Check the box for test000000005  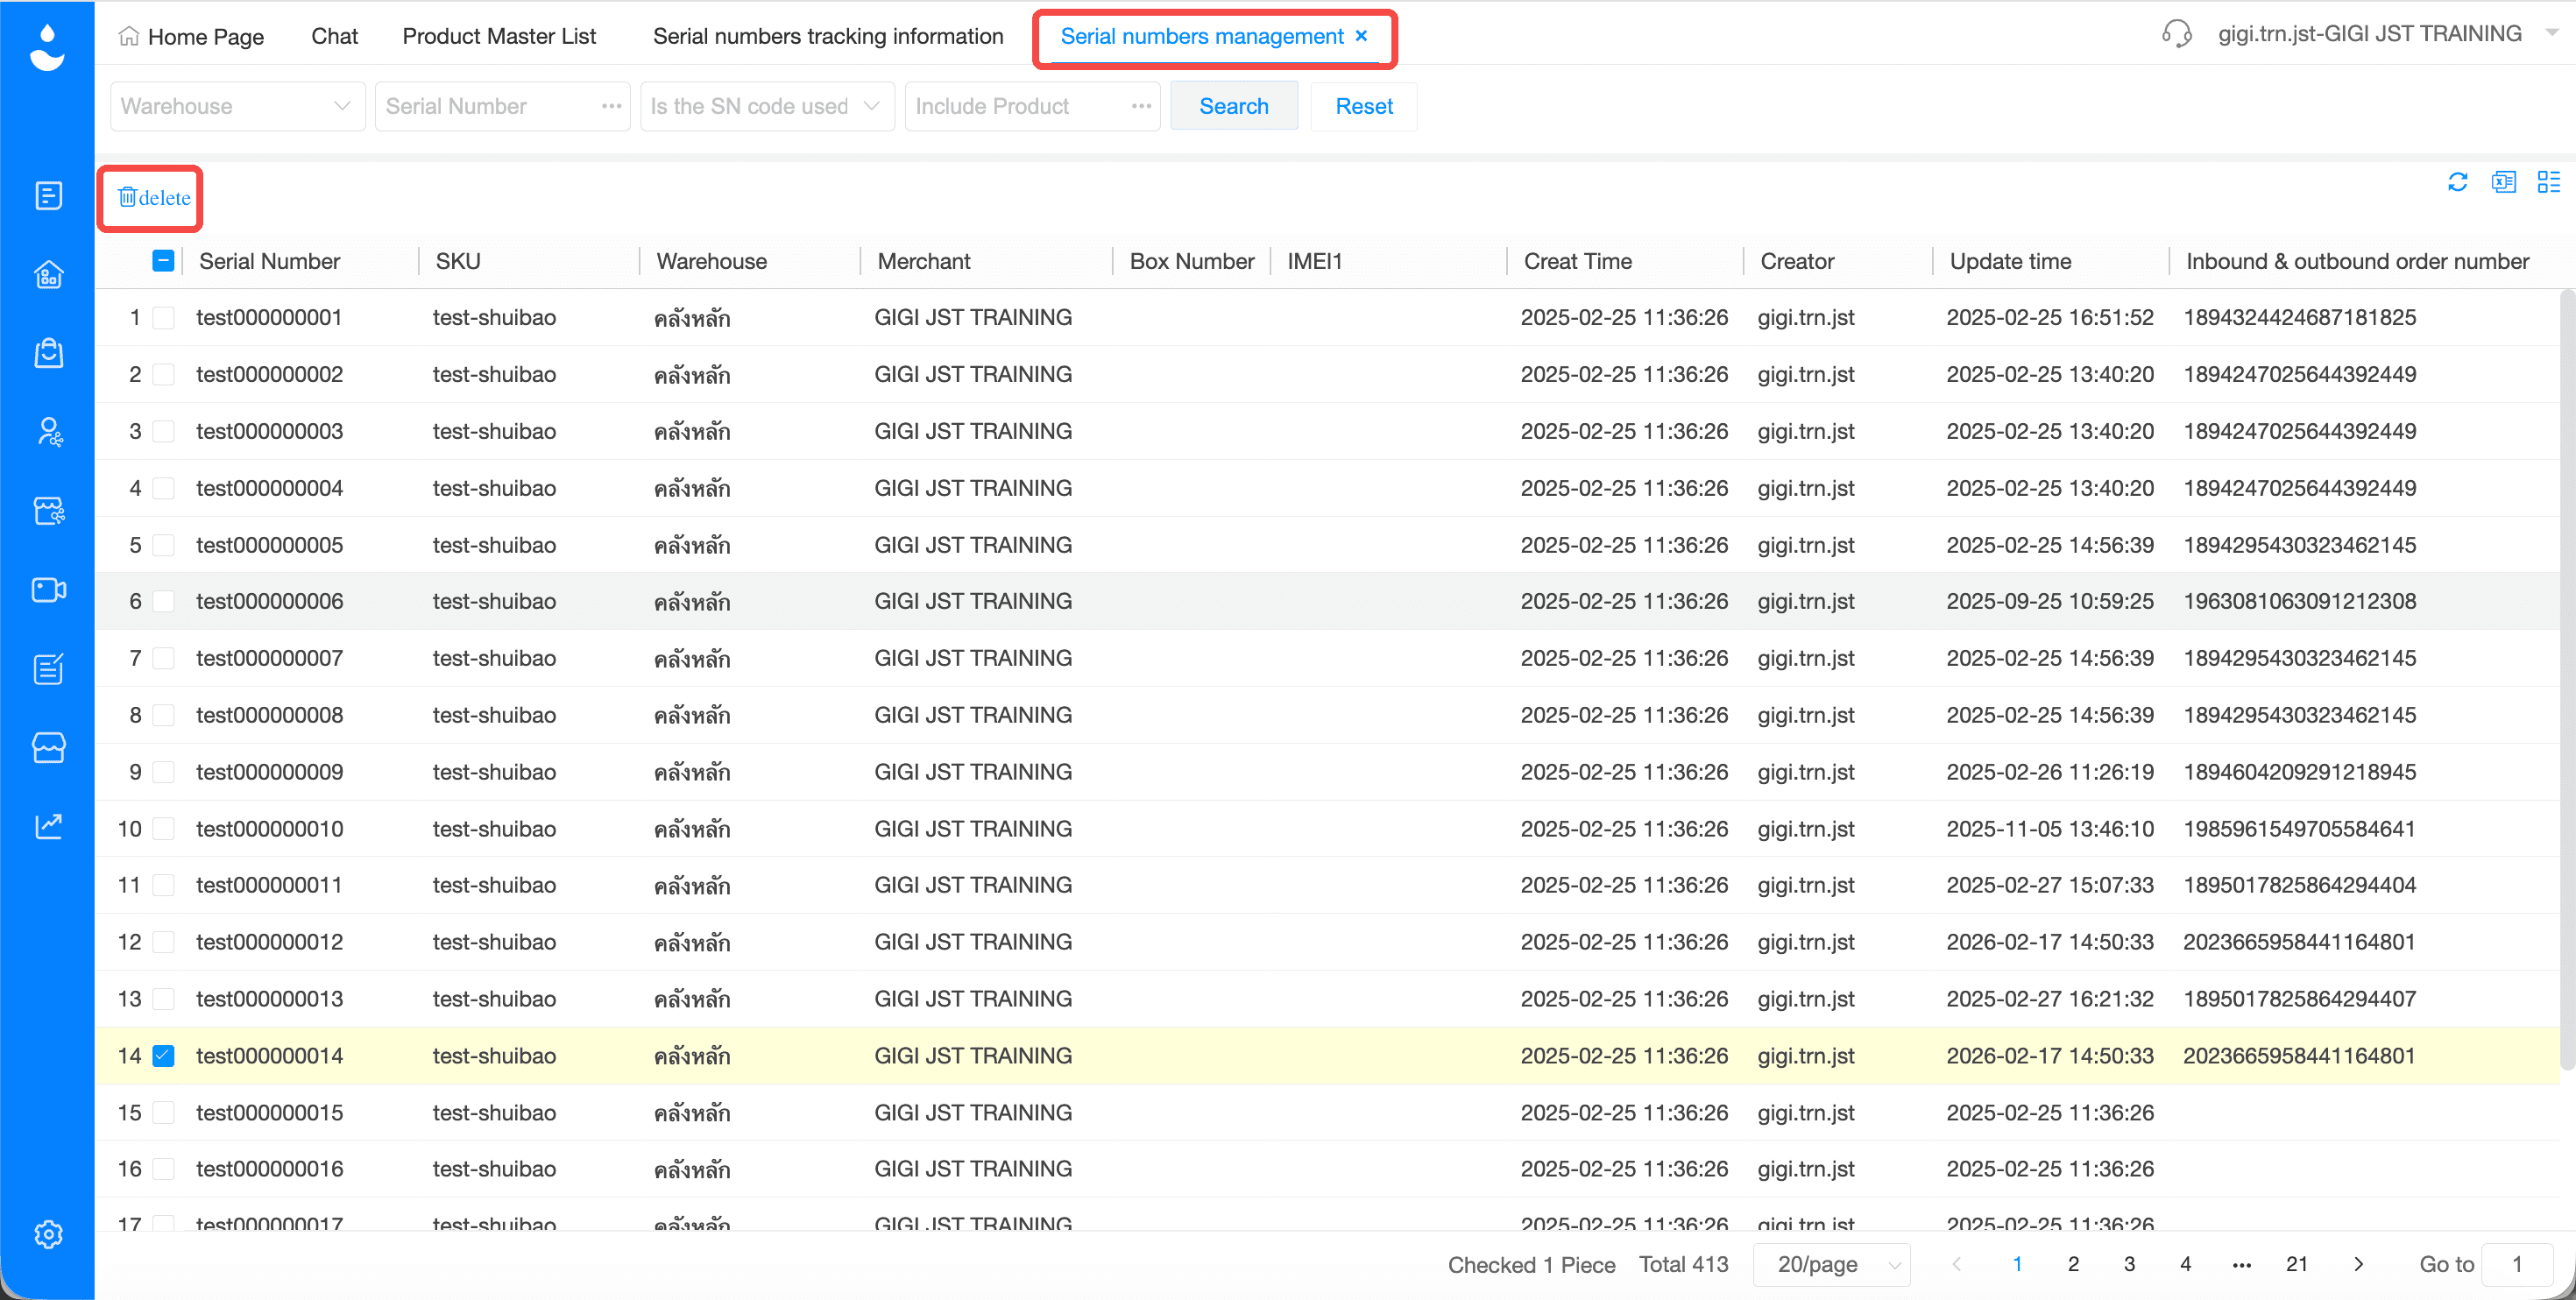click(x=163, y=545)
